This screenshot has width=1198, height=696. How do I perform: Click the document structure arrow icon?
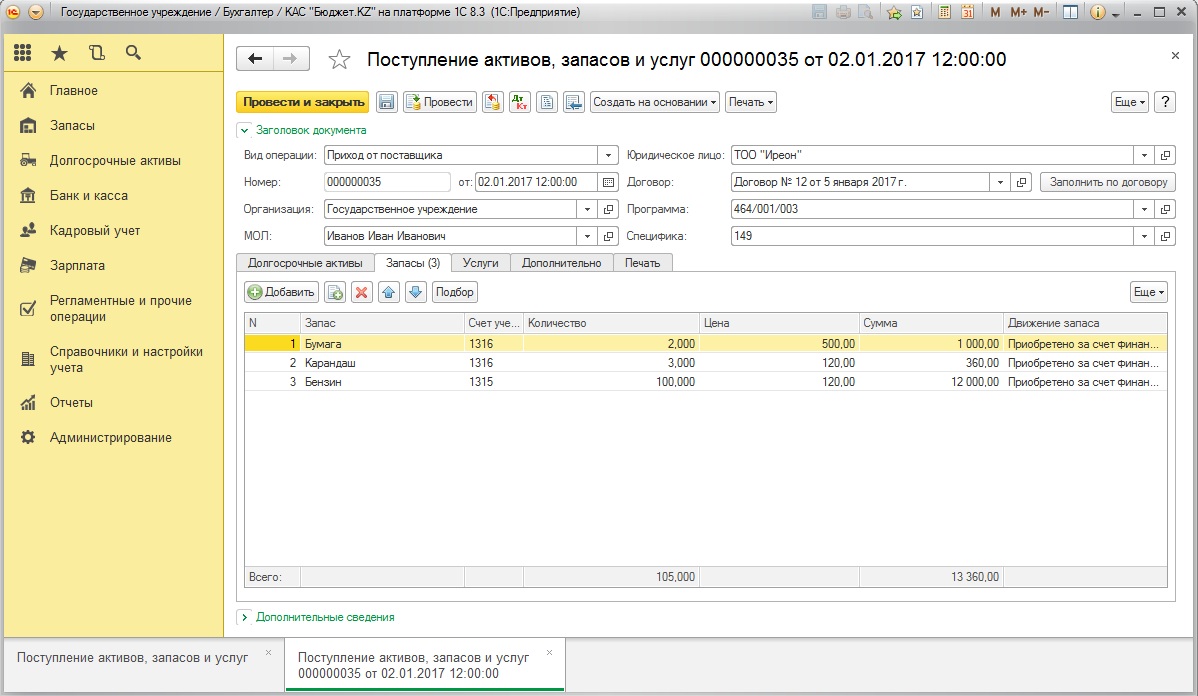pyautogui.click(x=574, y=102)
